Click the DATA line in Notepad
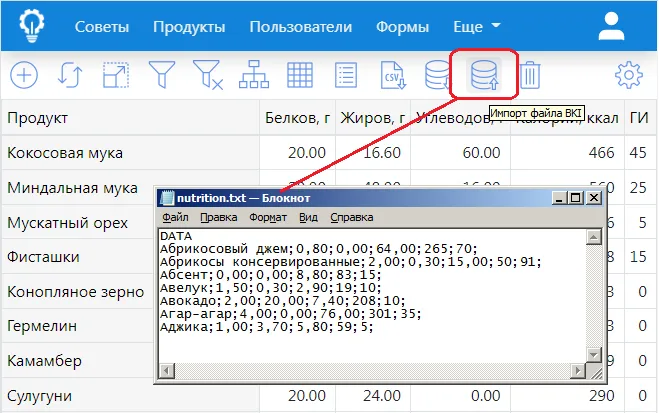 [176, 236]
